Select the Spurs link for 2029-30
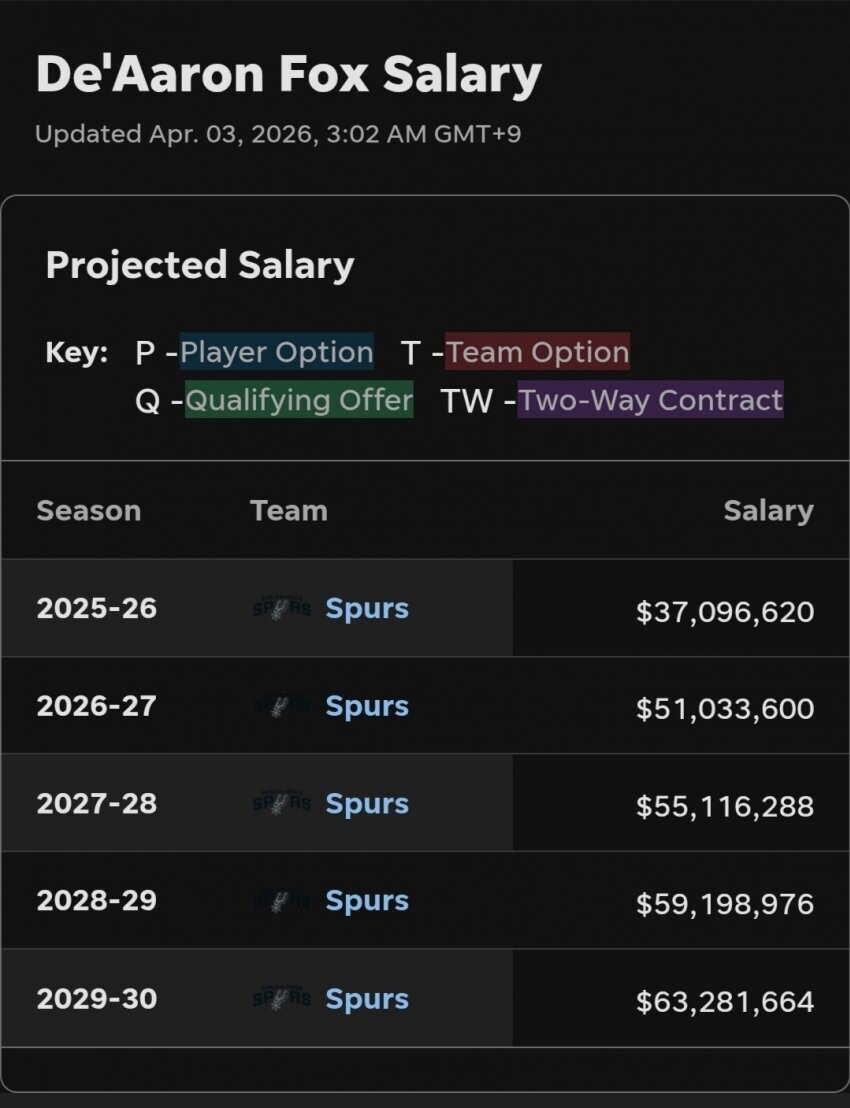Image resolution: width=850 pixels, height=1108 pixels. 367,999
